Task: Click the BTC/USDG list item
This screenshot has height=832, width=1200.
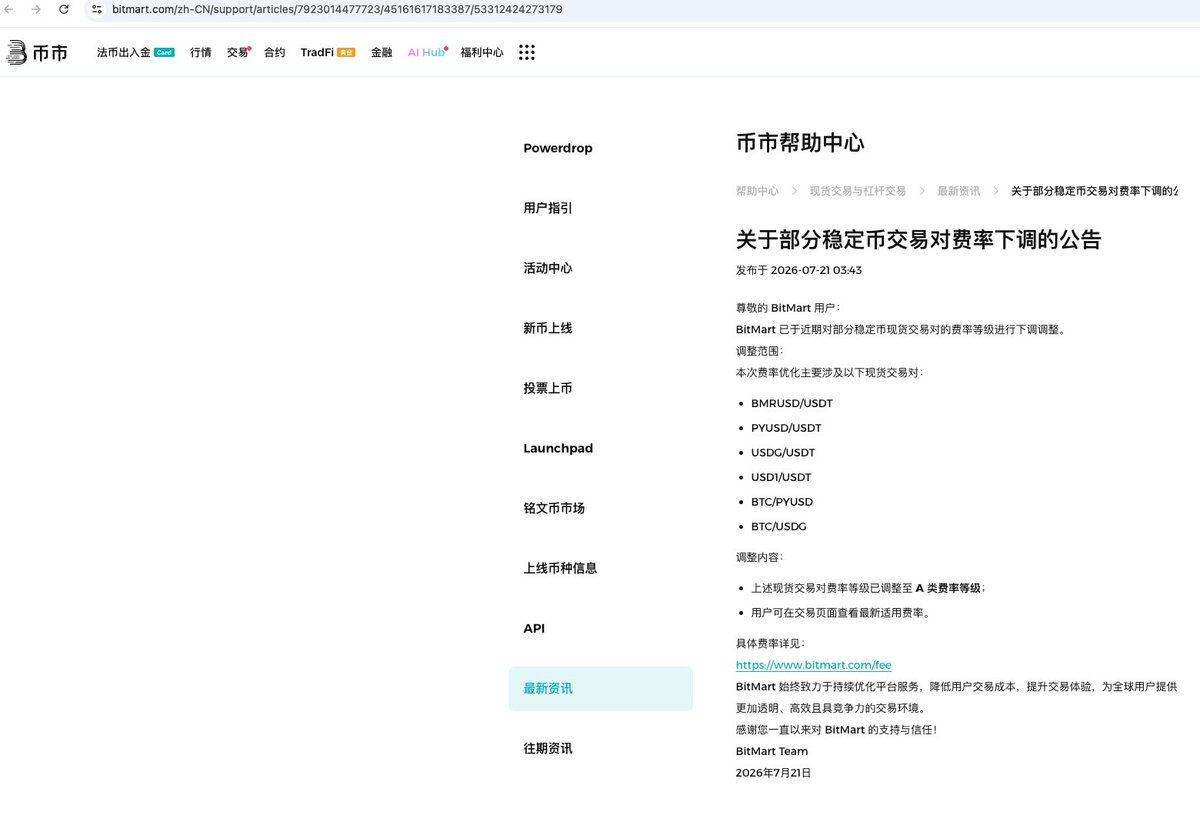Action: click(779, 526)
